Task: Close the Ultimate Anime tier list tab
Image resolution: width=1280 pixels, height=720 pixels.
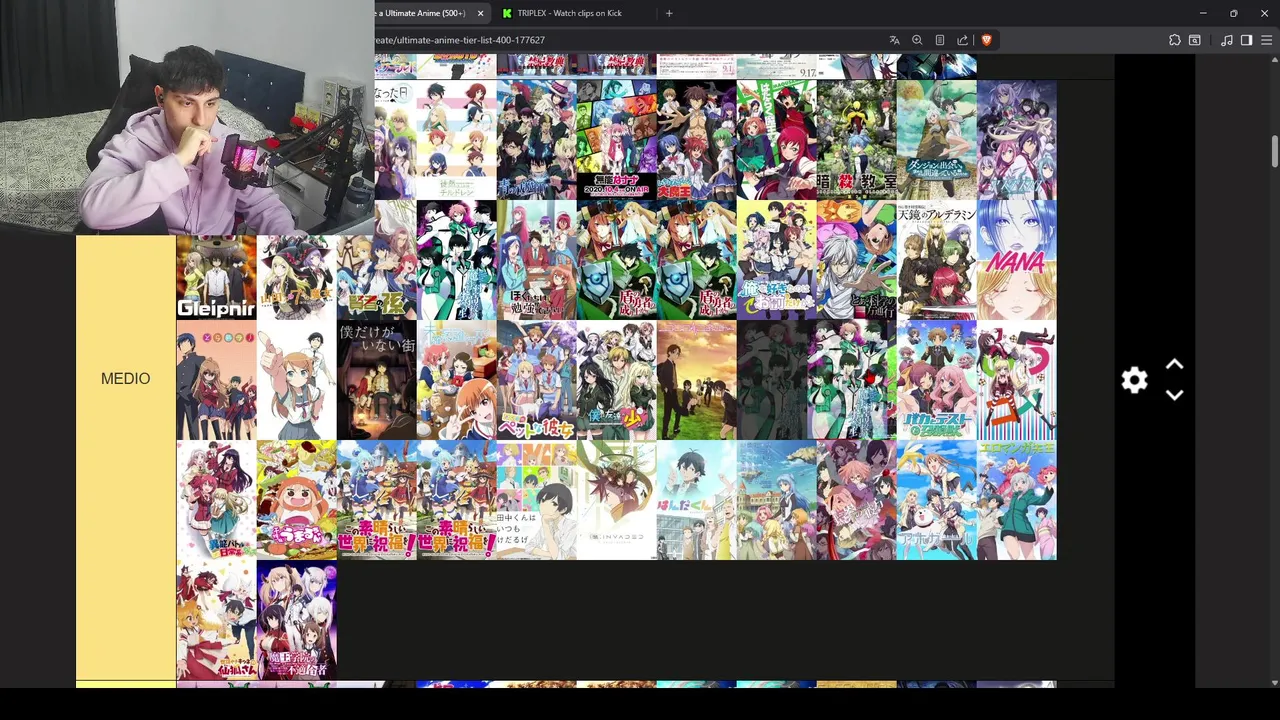Action: pyautogui.click(x=480, y=13)
